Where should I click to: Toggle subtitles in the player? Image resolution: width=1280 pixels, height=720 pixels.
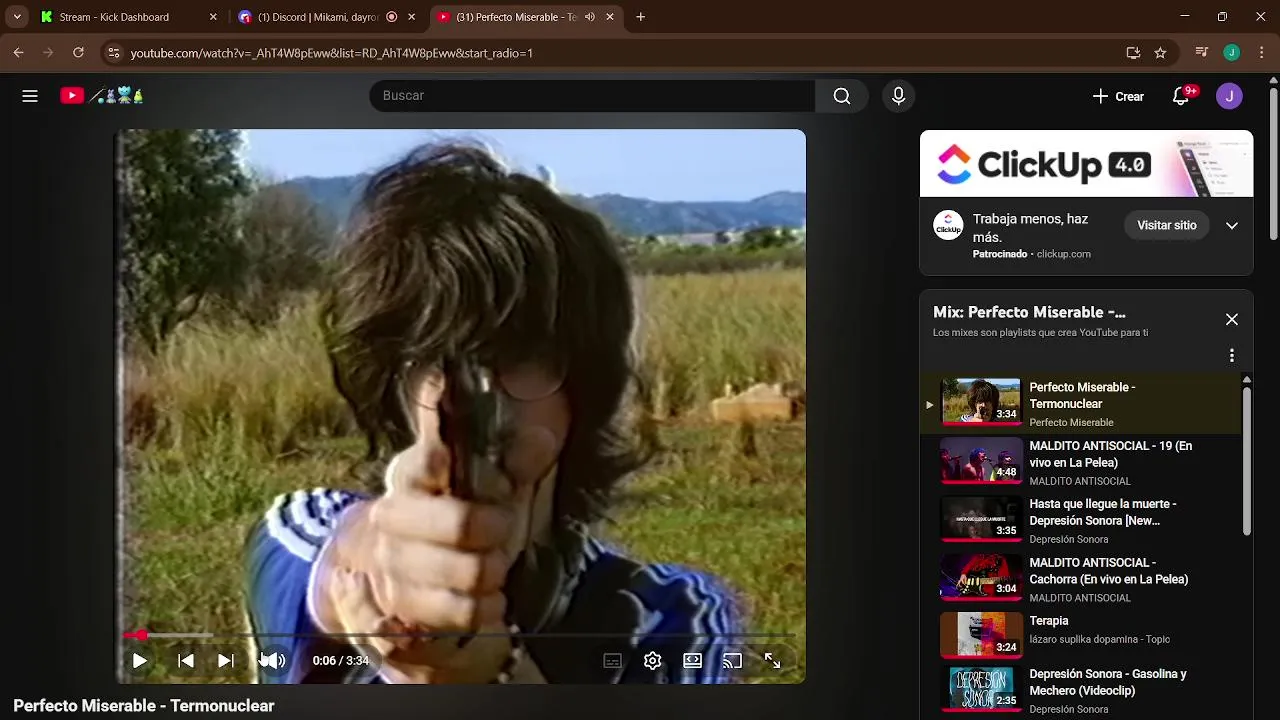tap(613, 661)
